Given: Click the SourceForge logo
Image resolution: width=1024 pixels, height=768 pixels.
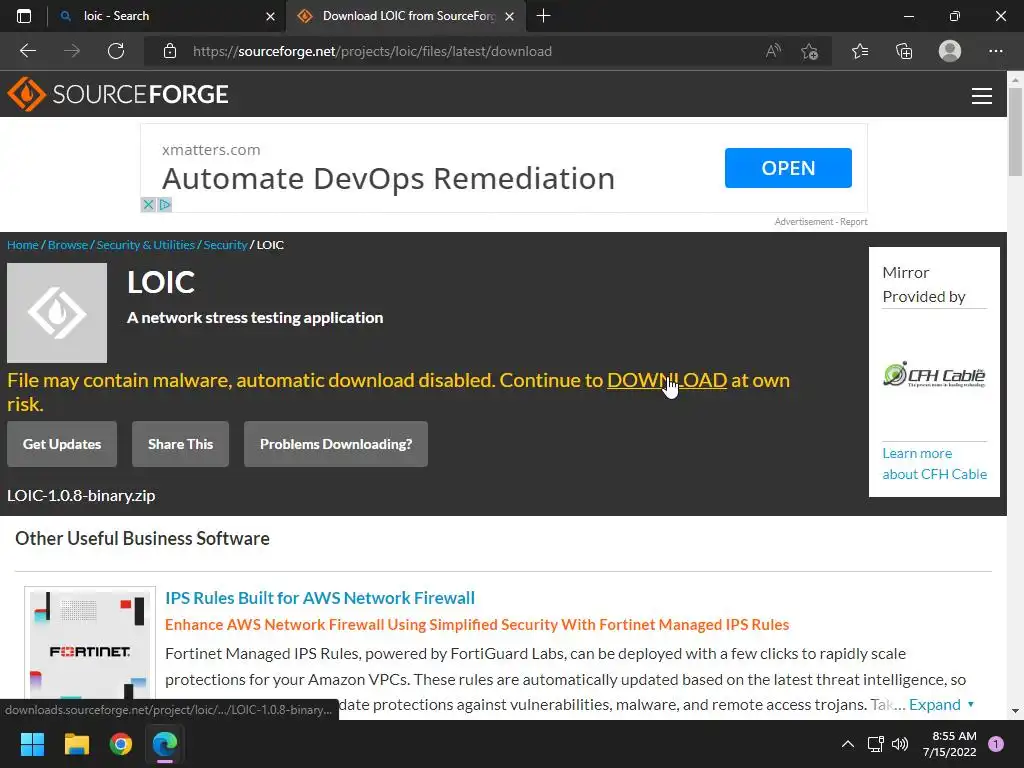Looking at the screenshot, I should click(118, 94).
